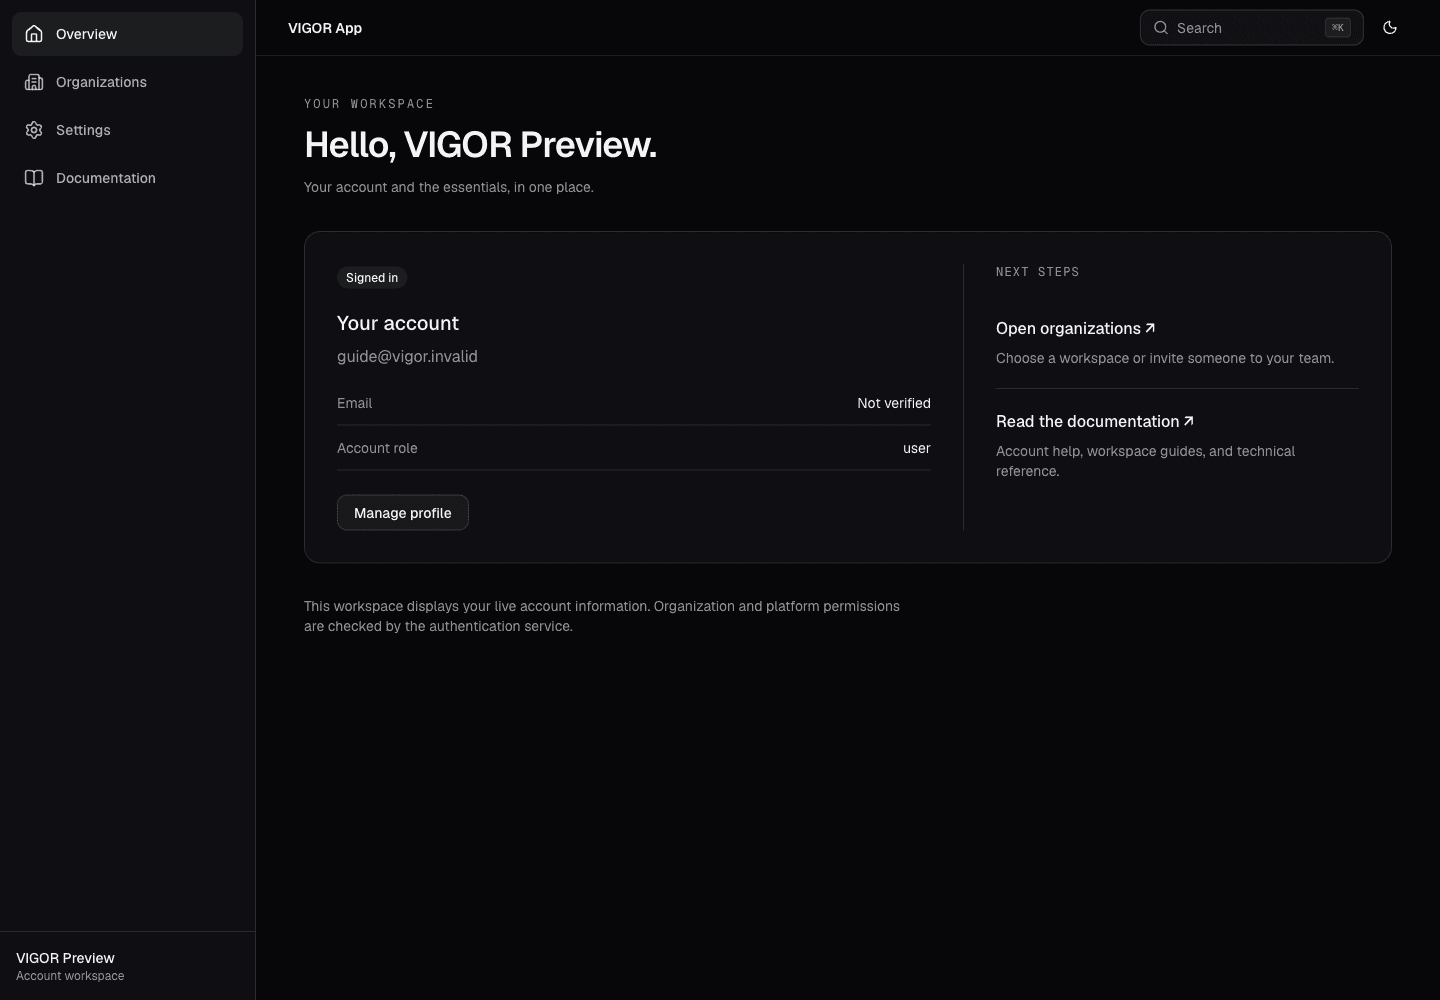Click the Manage profile button
The height and width of the screenshot is (1000, 1440).
(x=403, y=513)
